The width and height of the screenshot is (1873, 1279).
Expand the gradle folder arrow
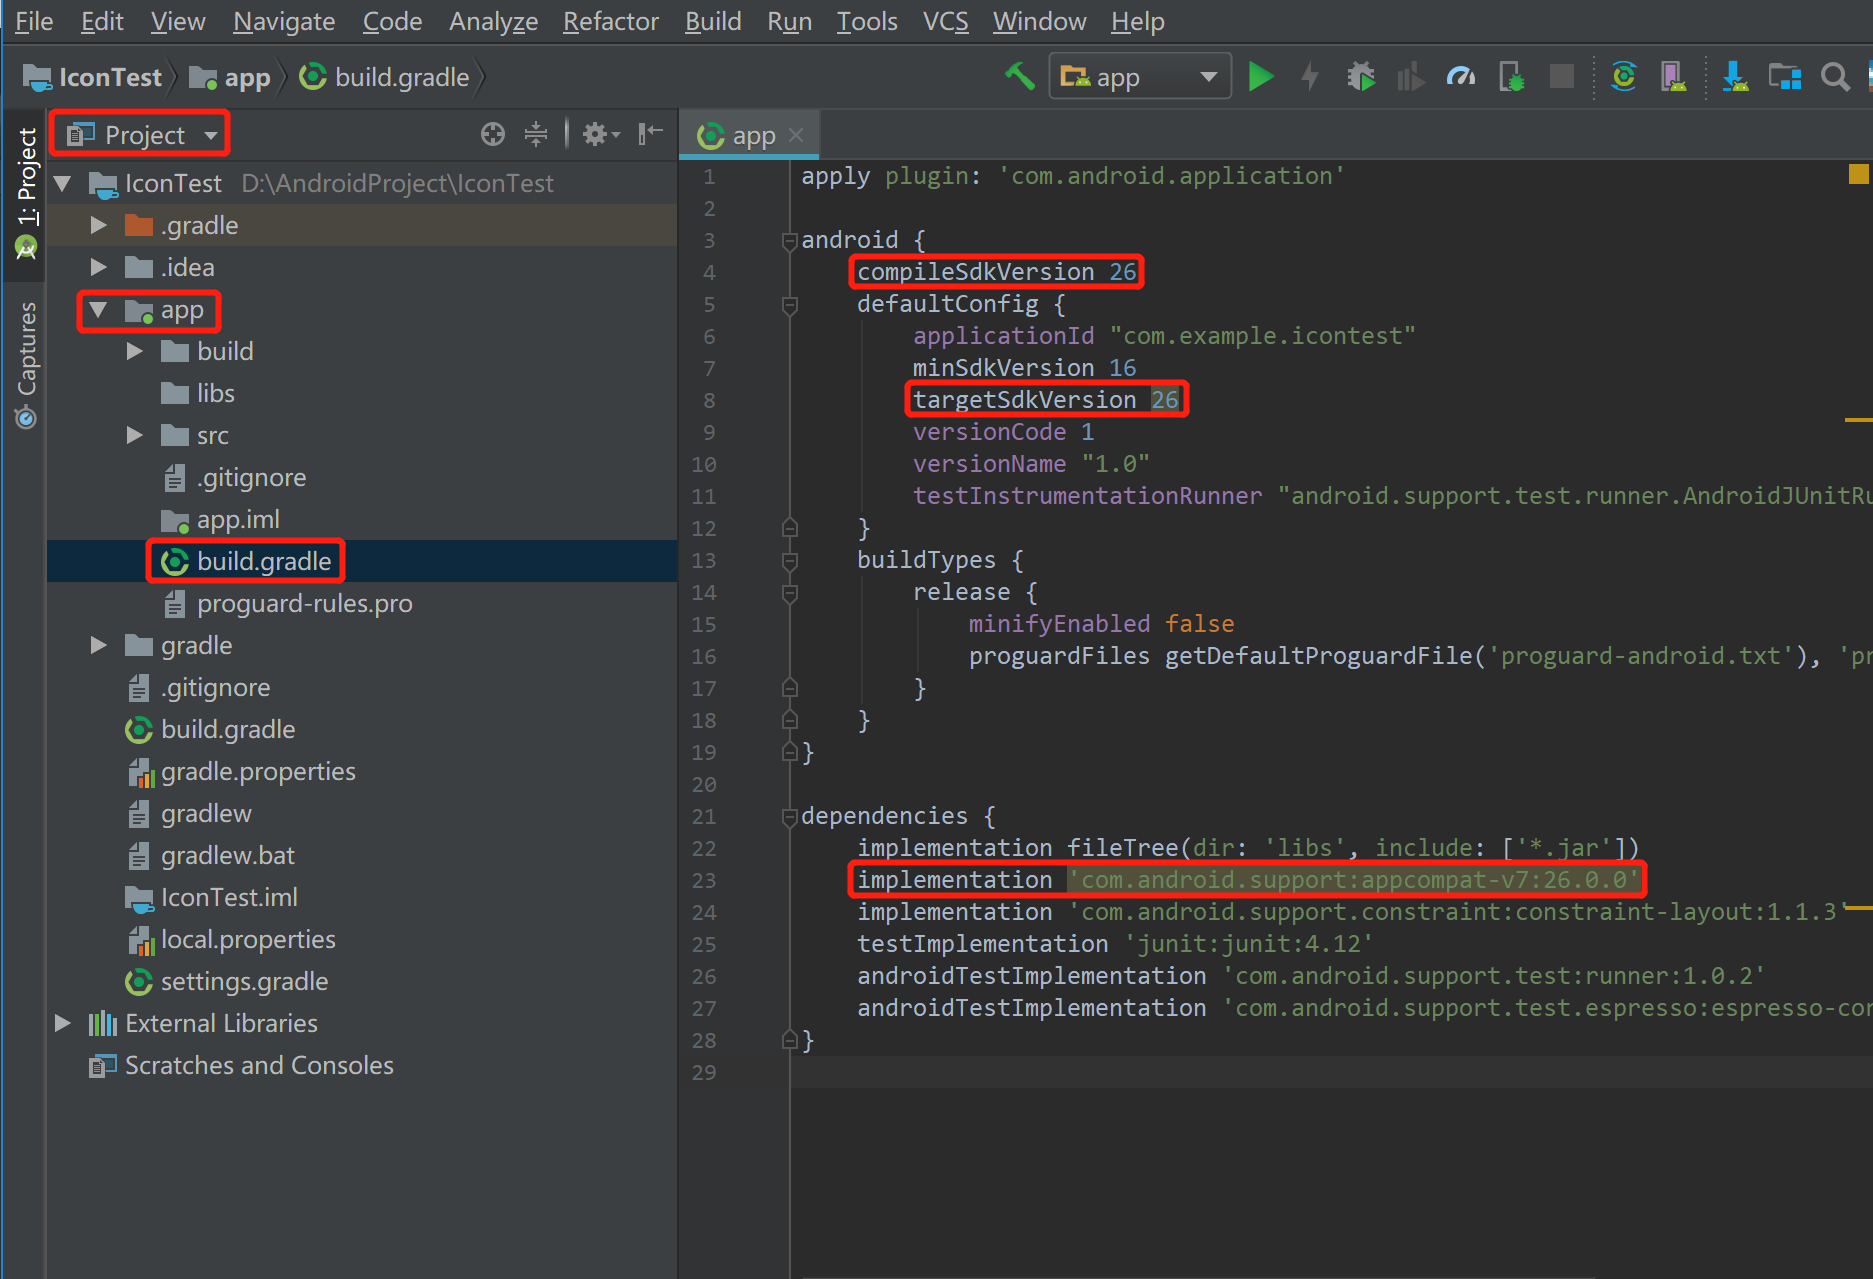pyautogui.click(x=98, y=645)
